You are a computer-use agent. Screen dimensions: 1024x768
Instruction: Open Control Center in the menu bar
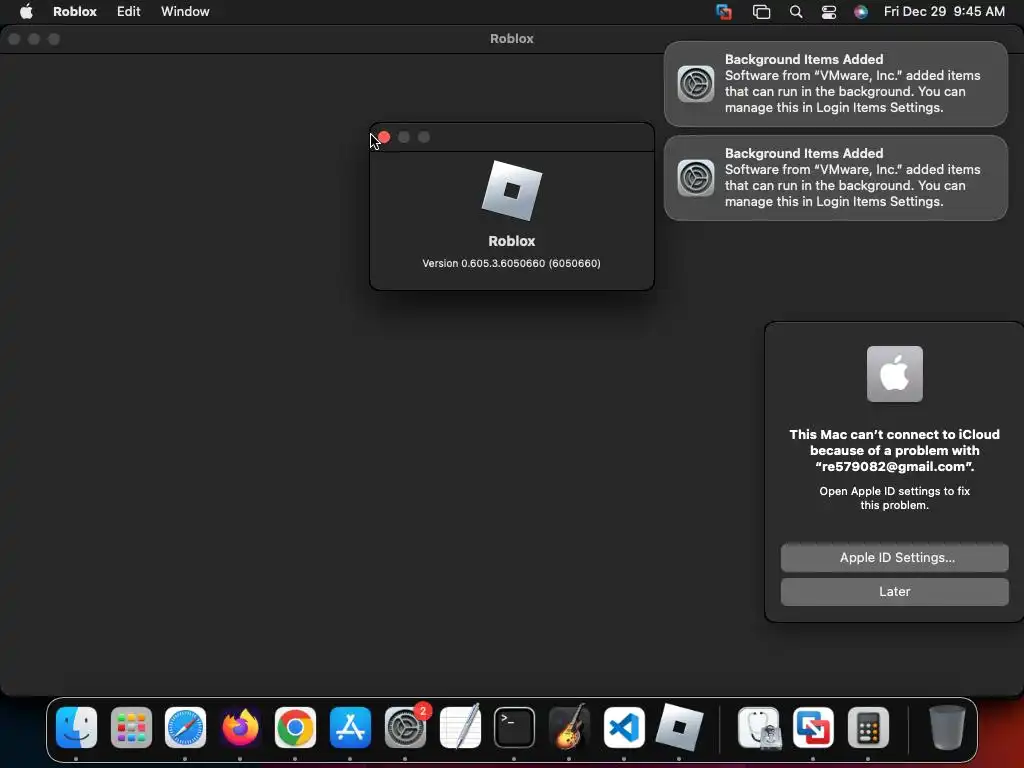click(x=829, y=11)
